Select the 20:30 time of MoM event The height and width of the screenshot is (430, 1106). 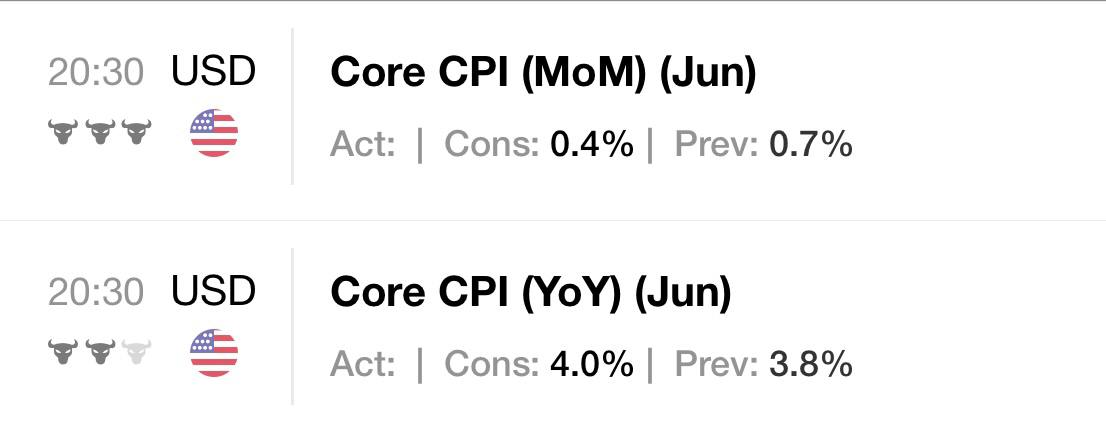96,73
